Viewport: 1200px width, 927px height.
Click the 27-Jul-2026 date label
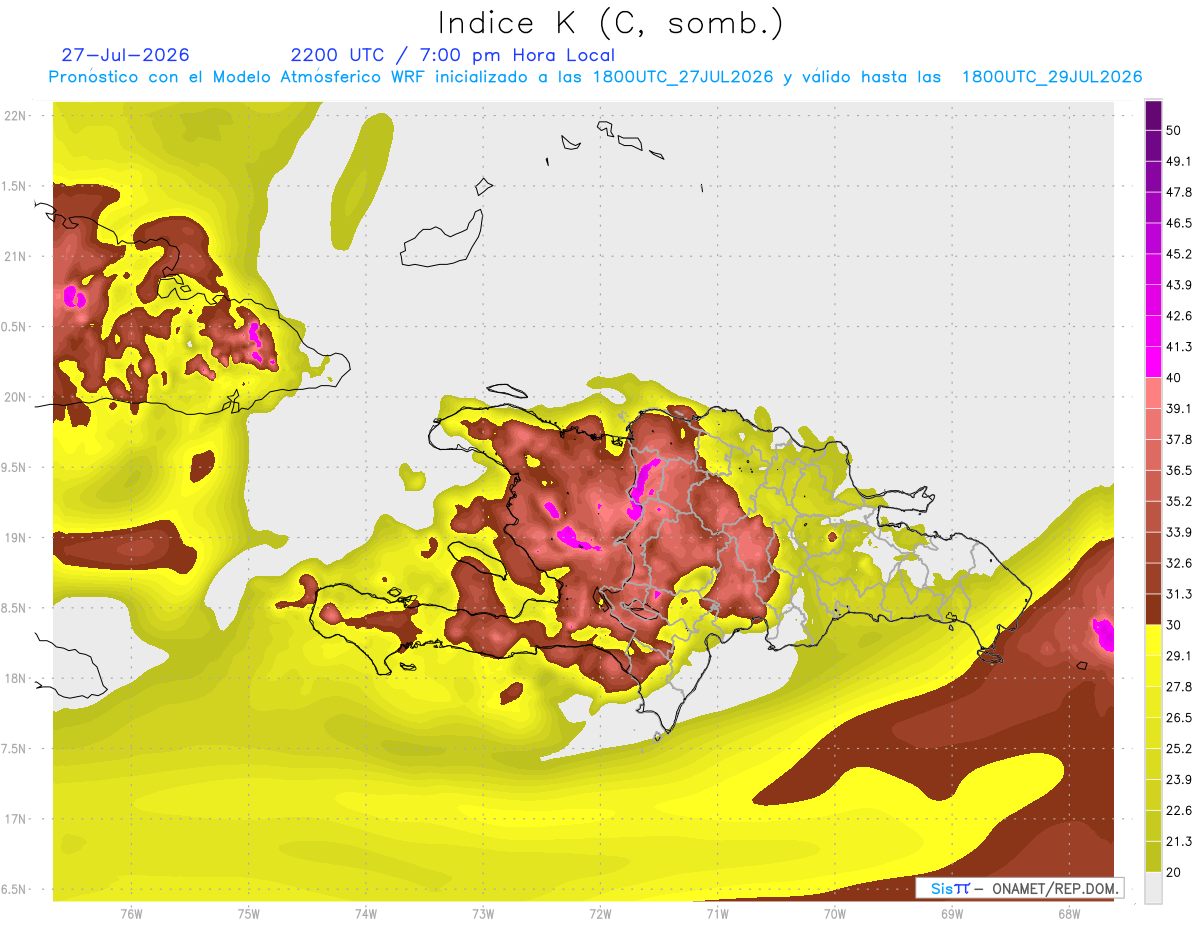coord(125,55)
